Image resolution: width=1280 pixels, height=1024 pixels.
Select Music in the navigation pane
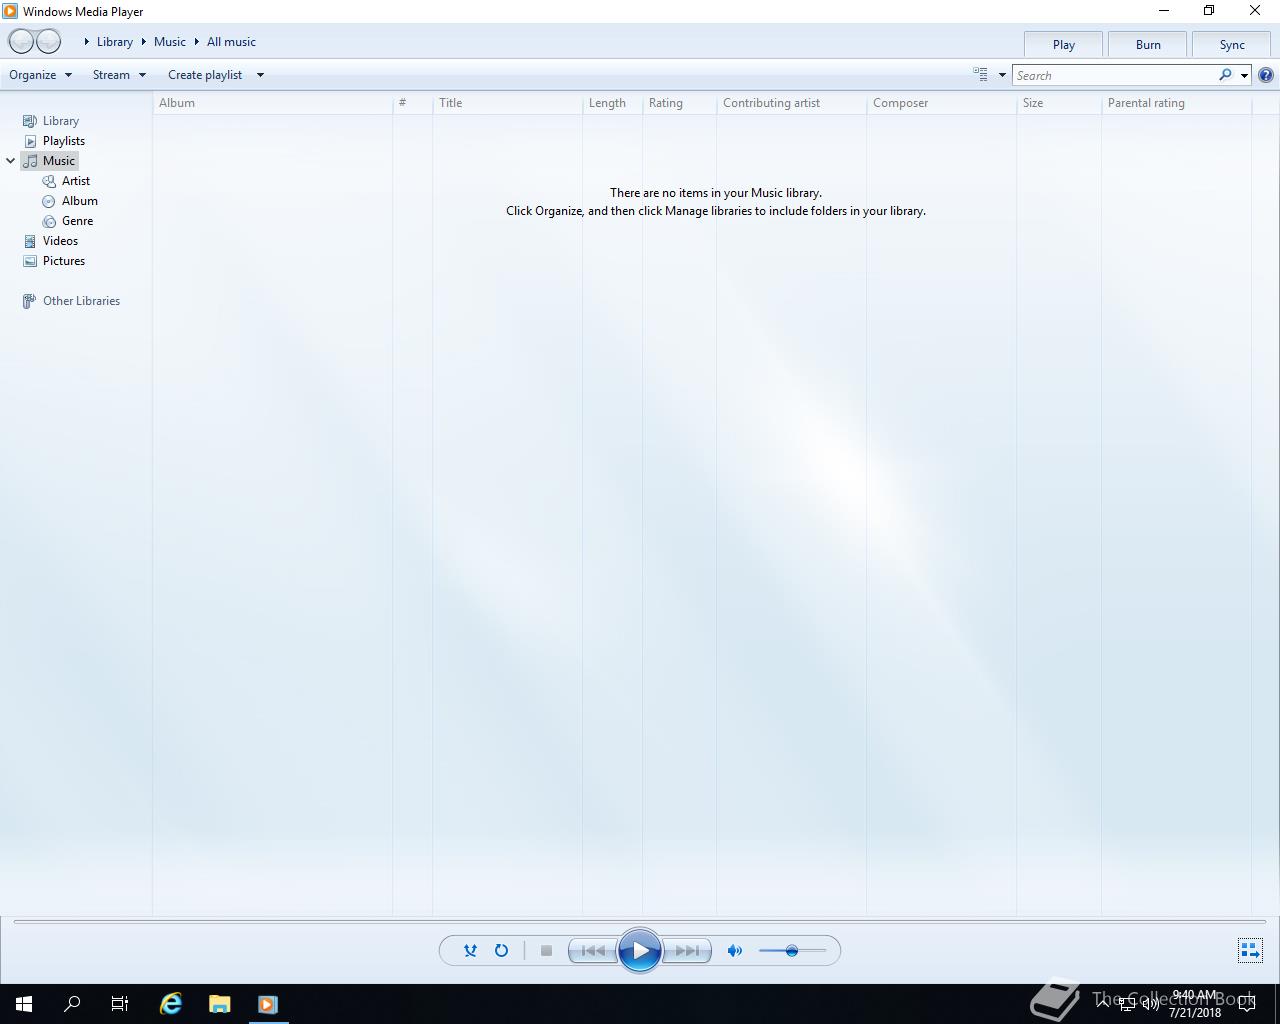pyautogui.click(x=50, y=161)
